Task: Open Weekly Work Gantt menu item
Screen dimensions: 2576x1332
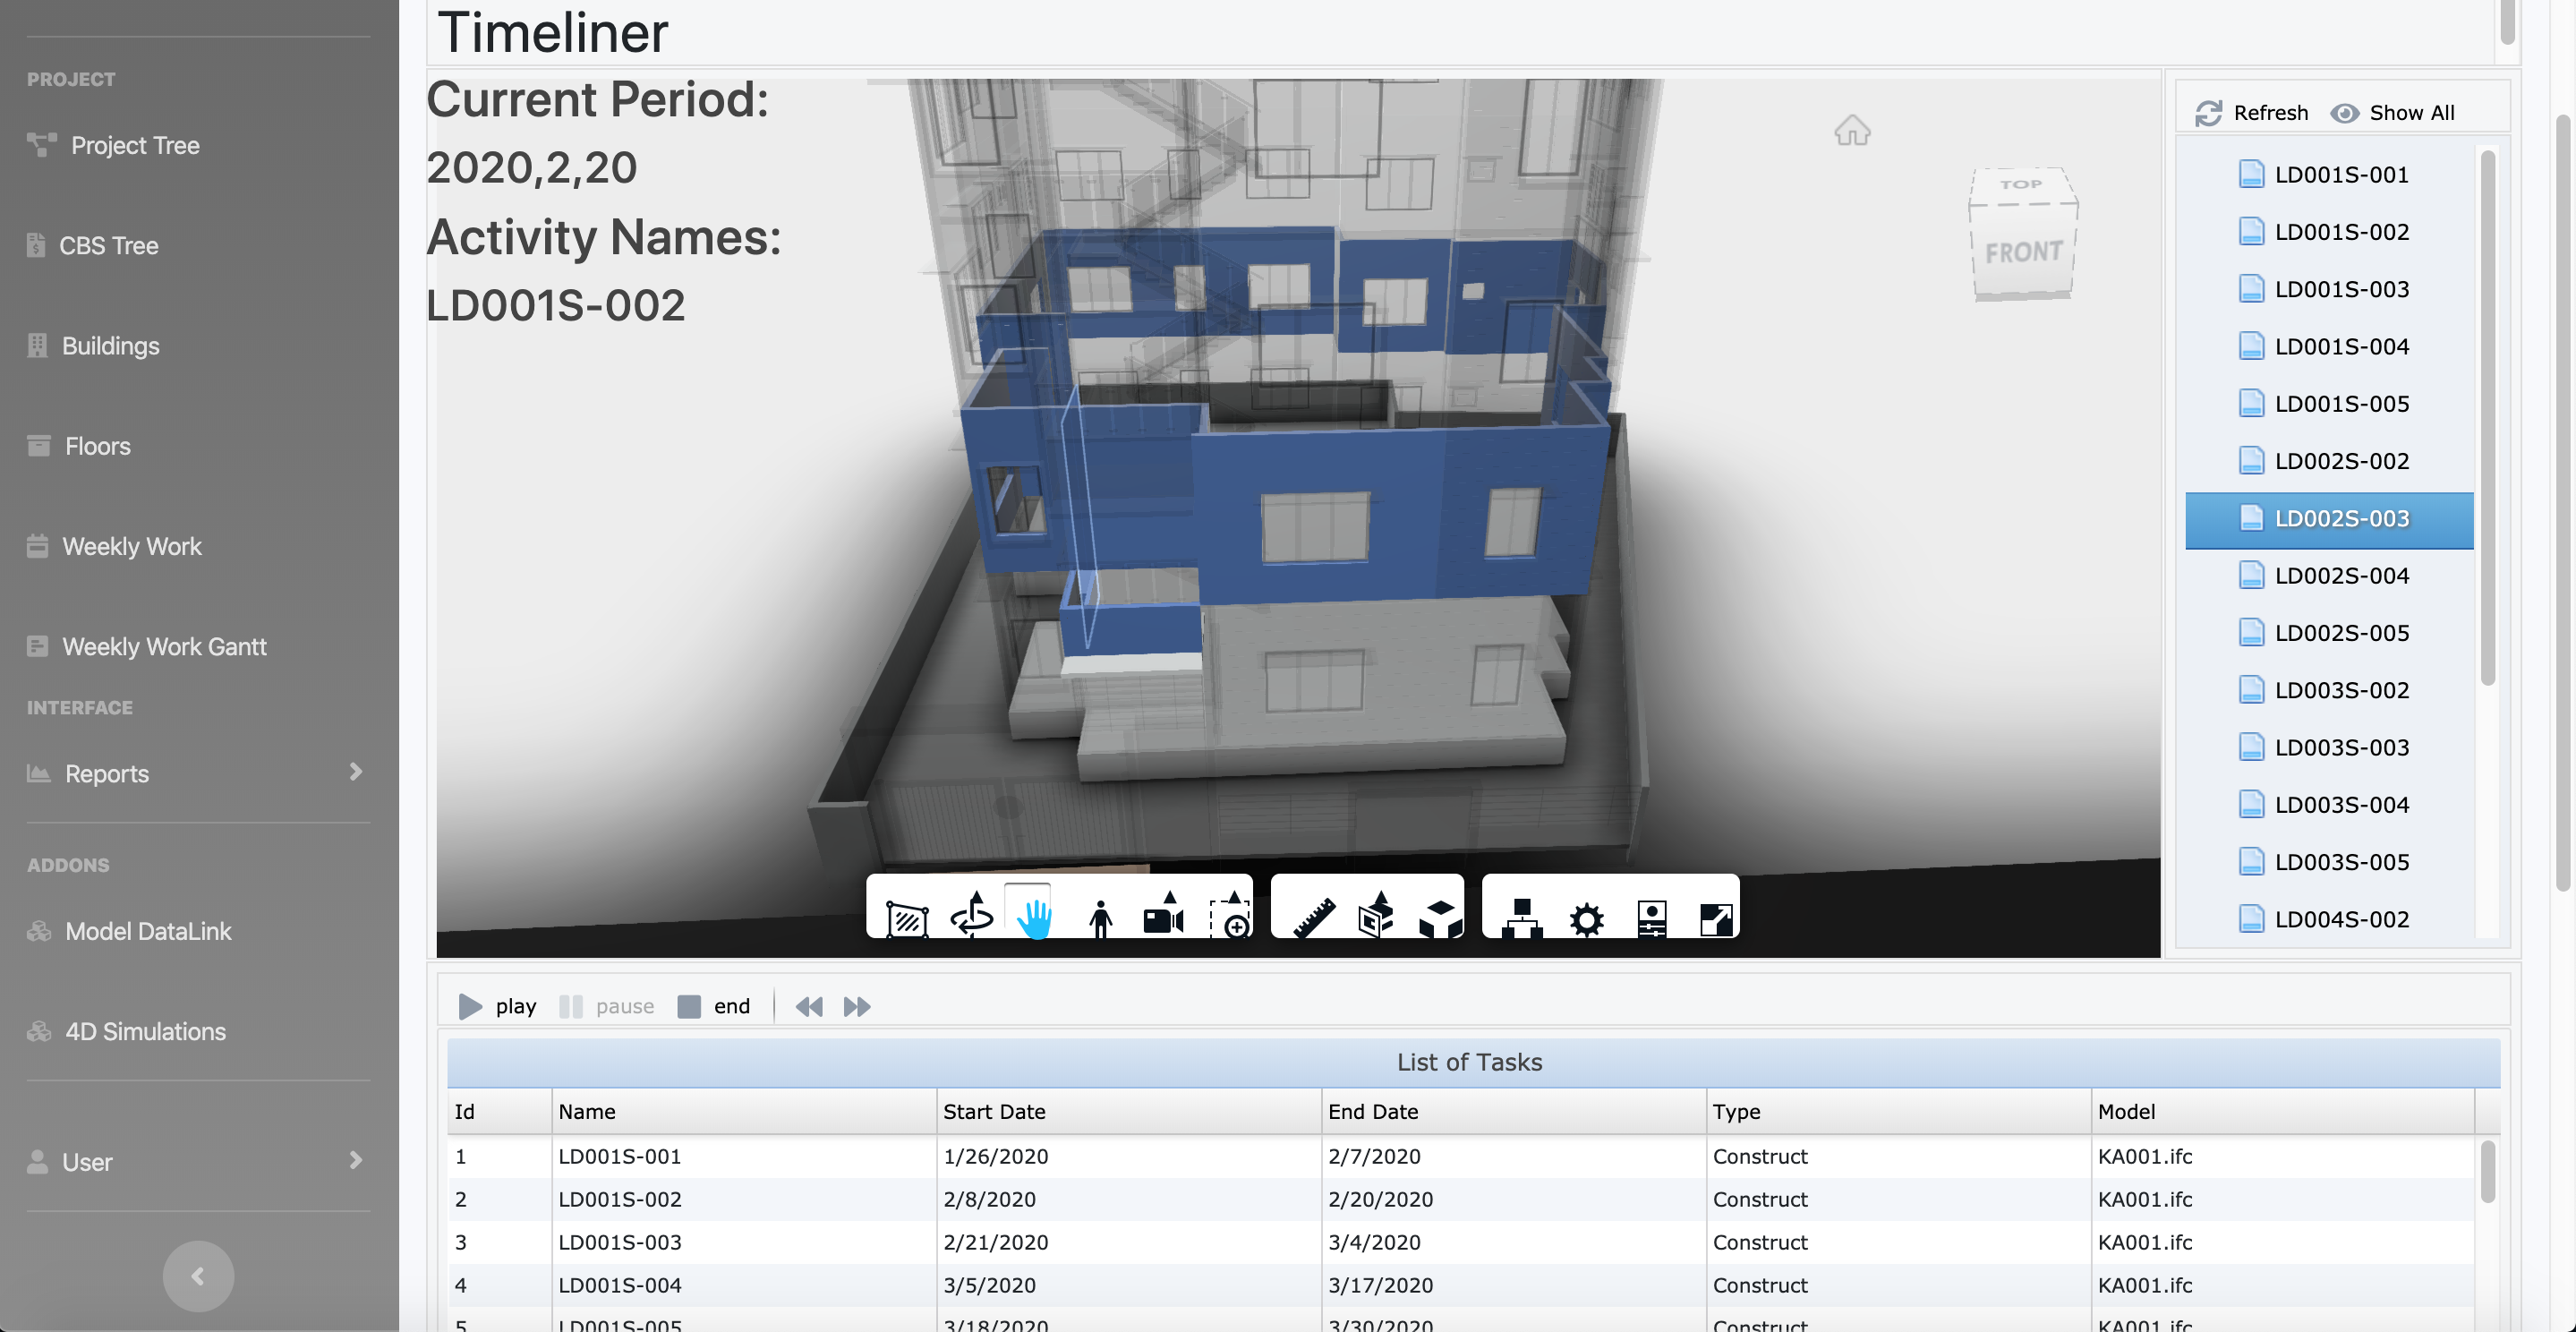Action: click(164, 646)
